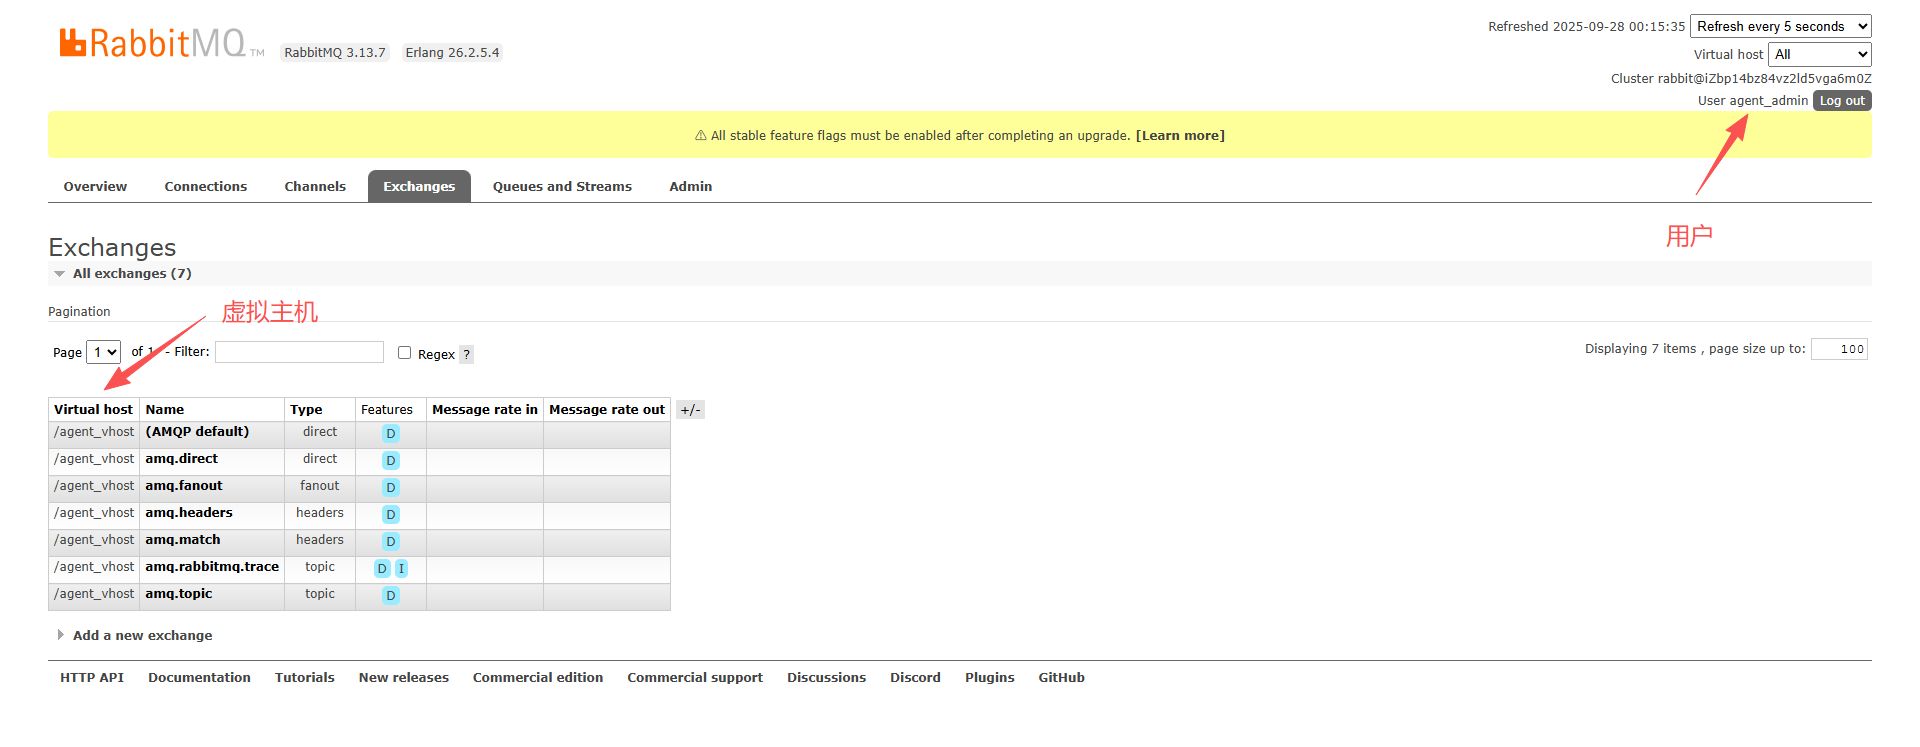
Task: Select the Exchanges tab
Action: [x=419, y=187]
